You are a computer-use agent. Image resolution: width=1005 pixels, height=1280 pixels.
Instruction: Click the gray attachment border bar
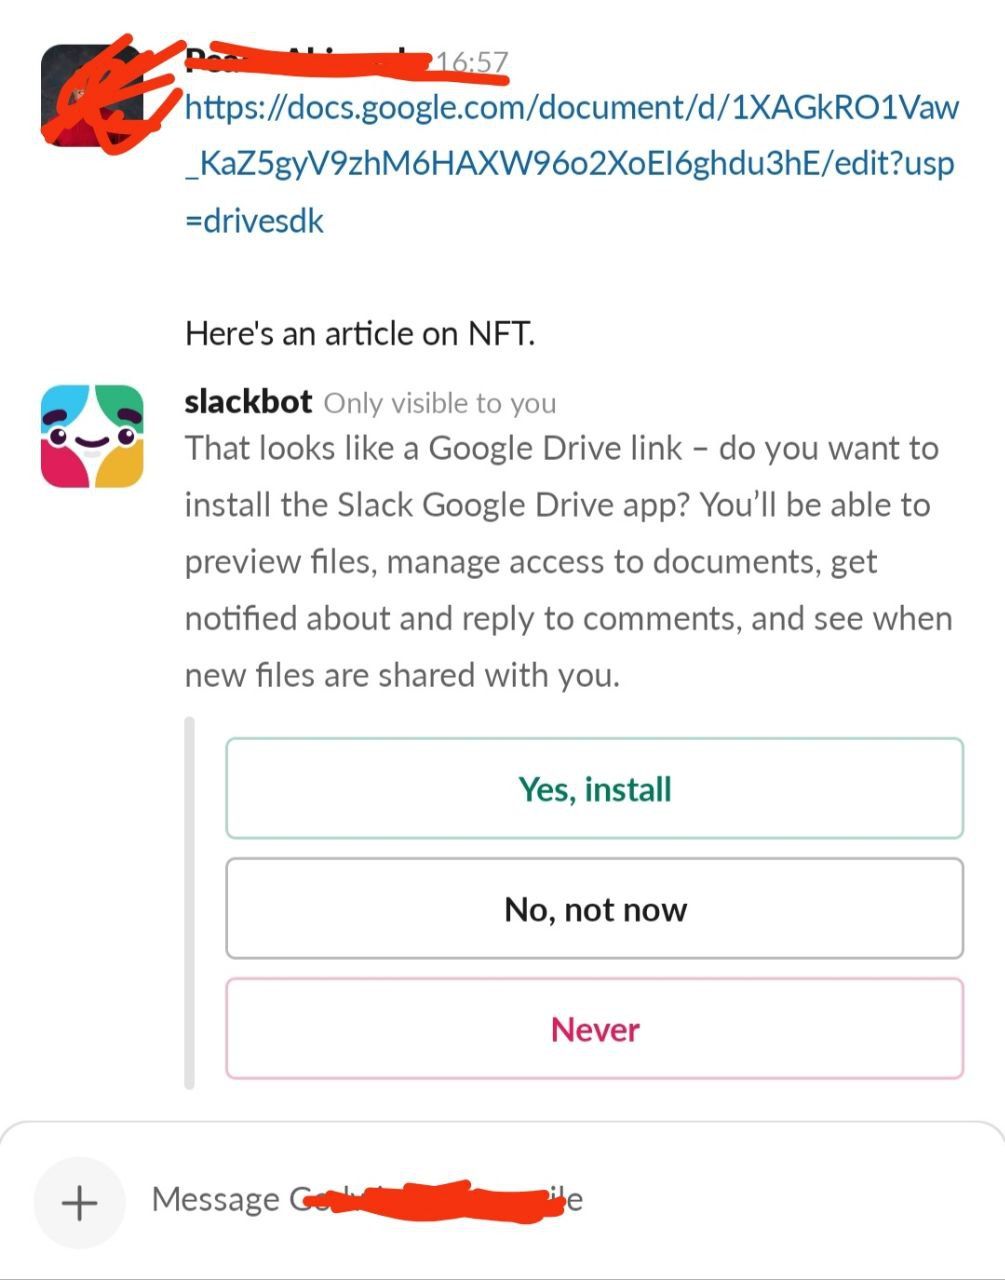(190, 902)
